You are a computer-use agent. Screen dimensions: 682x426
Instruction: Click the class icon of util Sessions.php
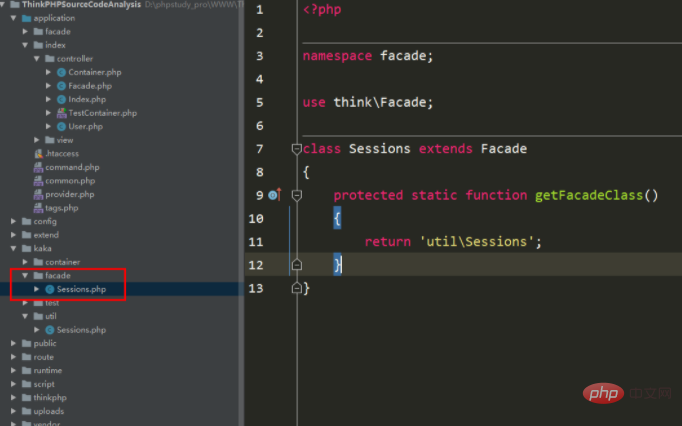pos(50,329)
